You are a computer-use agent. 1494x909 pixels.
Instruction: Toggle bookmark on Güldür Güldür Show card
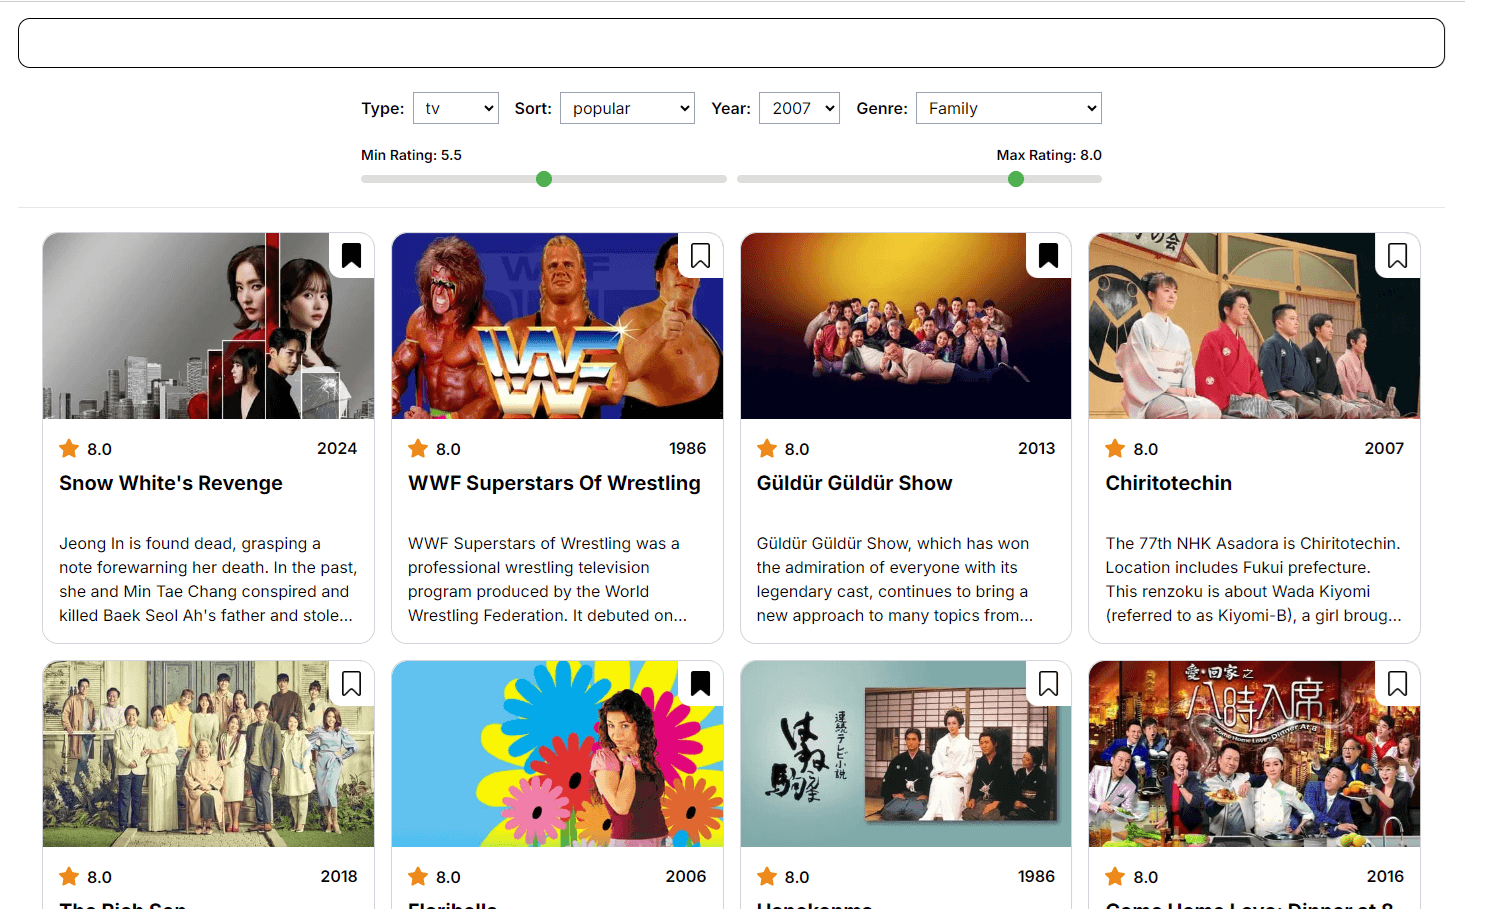(1048, 256)
